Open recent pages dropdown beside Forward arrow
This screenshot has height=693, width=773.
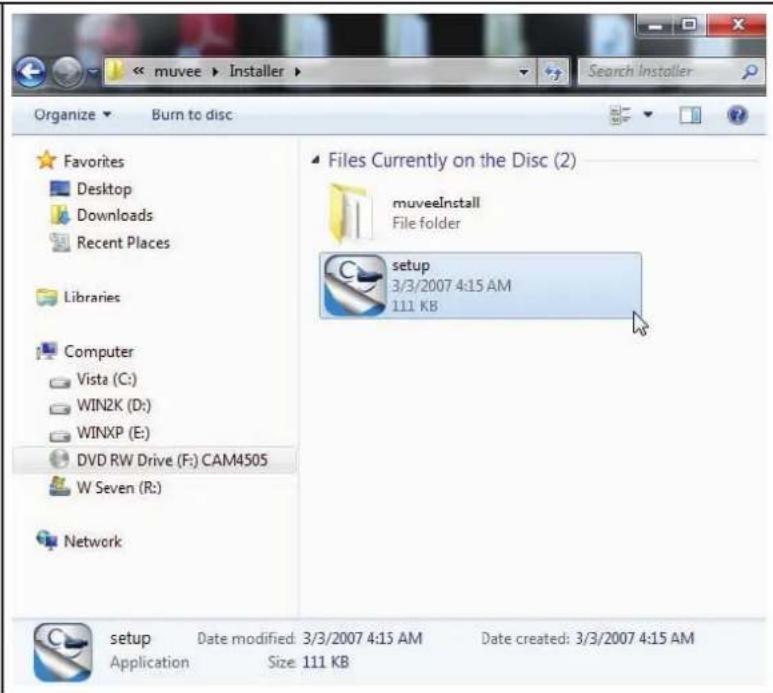(x=92, y=72)
